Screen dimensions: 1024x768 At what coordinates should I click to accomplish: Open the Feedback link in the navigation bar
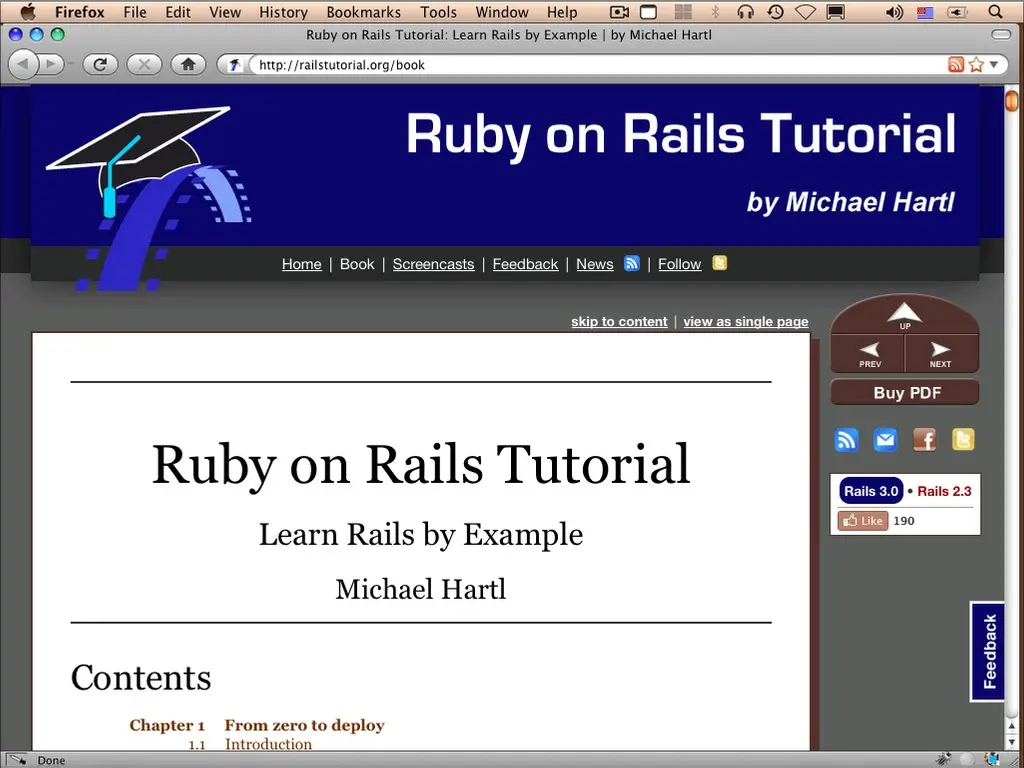[526, 264]
